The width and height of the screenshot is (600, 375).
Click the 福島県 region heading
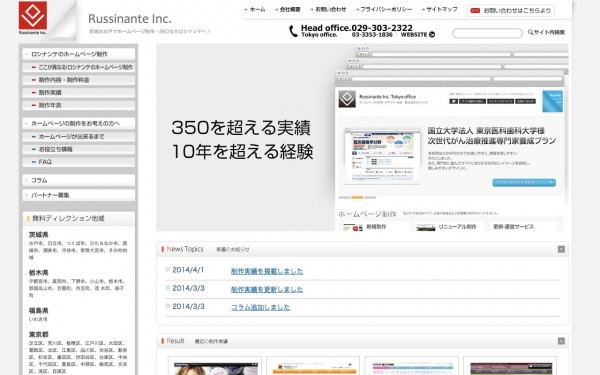(x=39, y=311)
